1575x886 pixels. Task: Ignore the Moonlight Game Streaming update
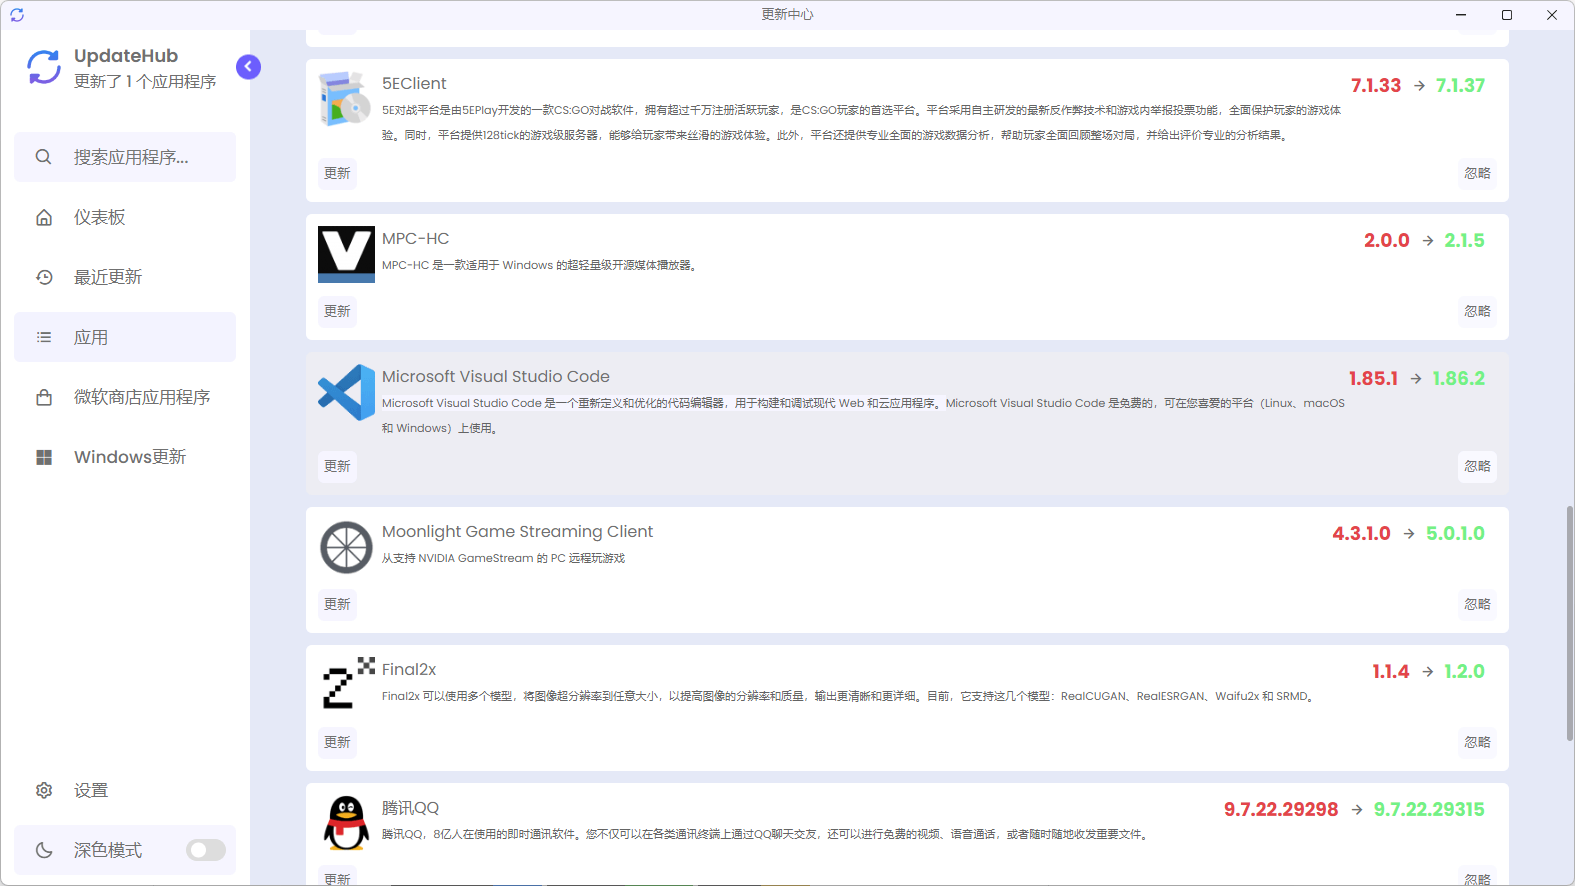click(1477, 604)
